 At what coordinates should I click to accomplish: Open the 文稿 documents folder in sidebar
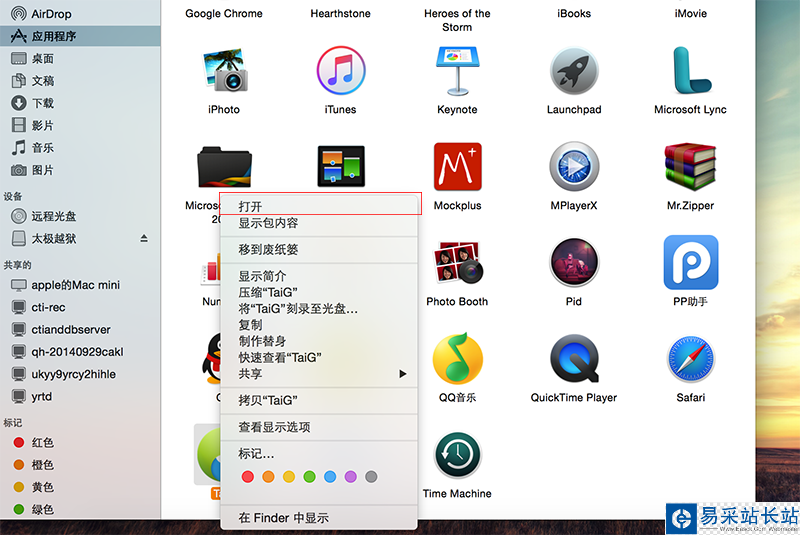click(80, 81)
